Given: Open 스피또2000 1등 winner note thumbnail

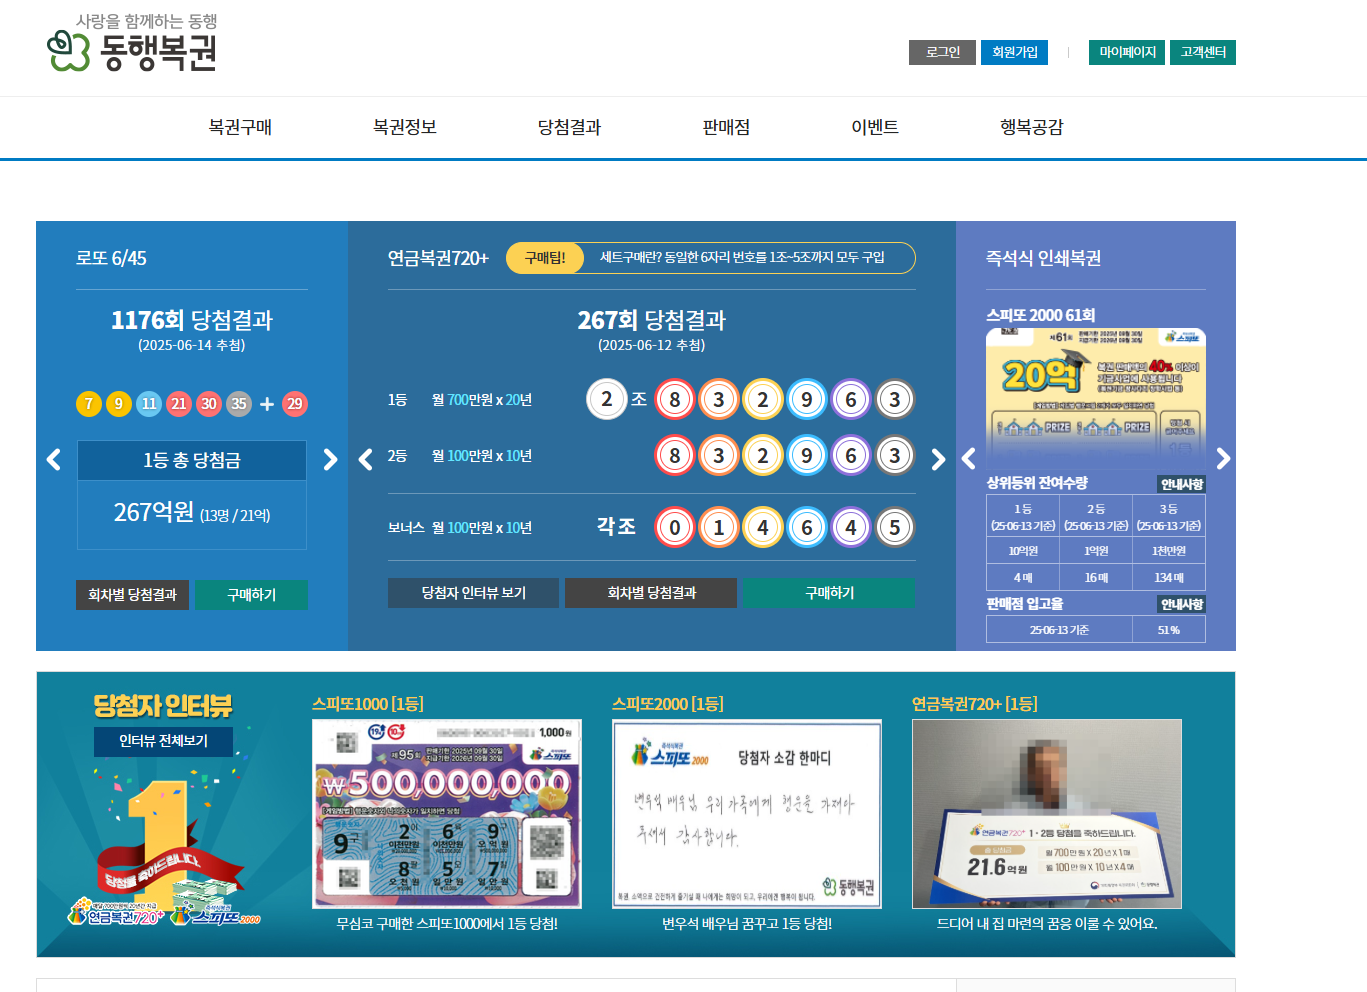Looking at the screenshot, I should click(747, 814).
